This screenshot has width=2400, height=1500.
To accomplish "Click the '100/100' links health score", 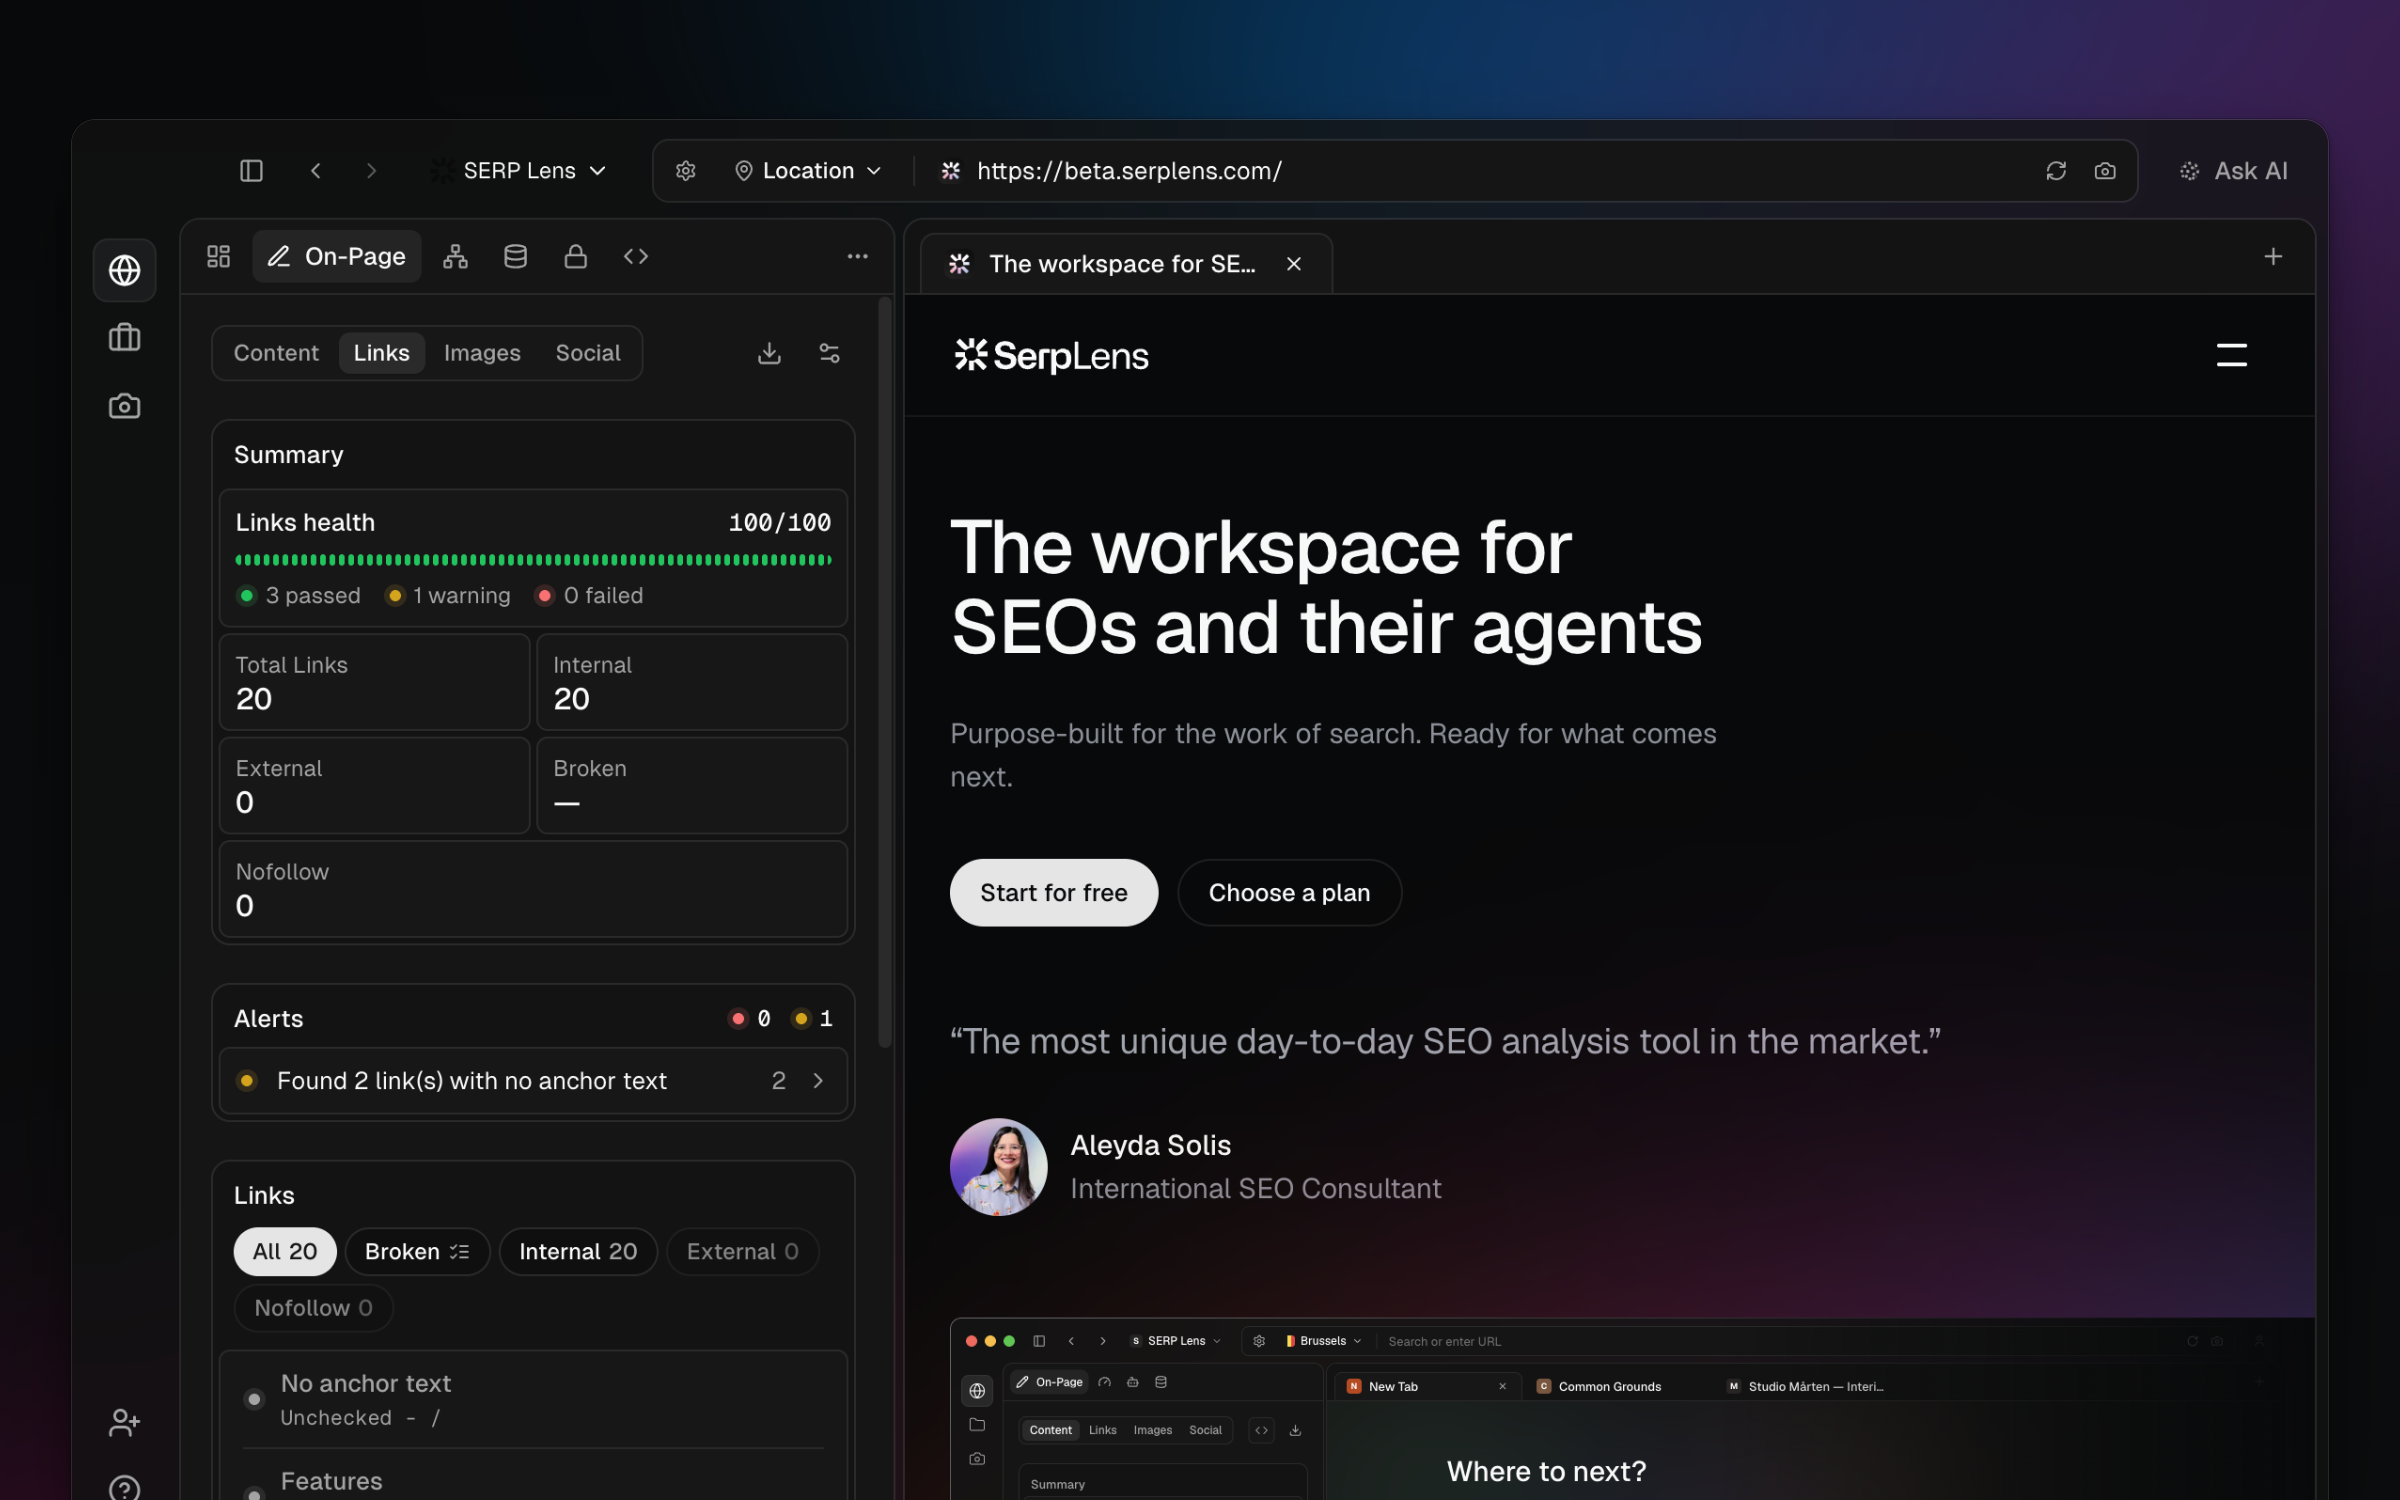I will [x=780, y=523].
